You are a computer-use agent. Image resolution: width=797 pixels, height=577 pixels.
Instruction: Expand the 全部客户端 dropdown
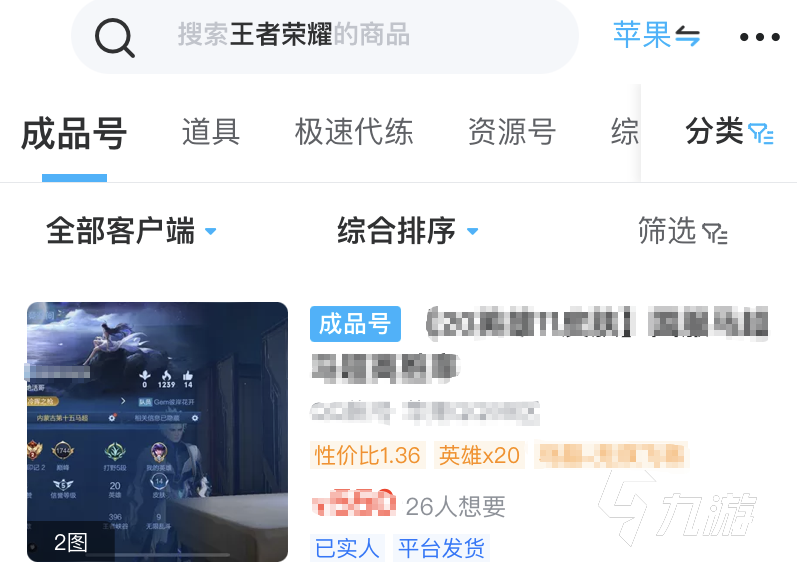click(131, 231)
